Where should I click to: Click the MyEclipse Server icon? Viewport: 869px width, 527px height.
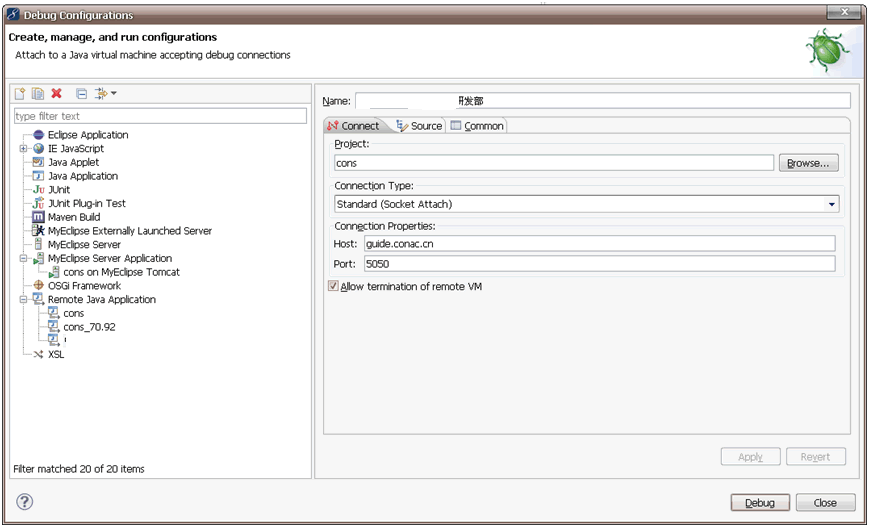pos(38,244)
